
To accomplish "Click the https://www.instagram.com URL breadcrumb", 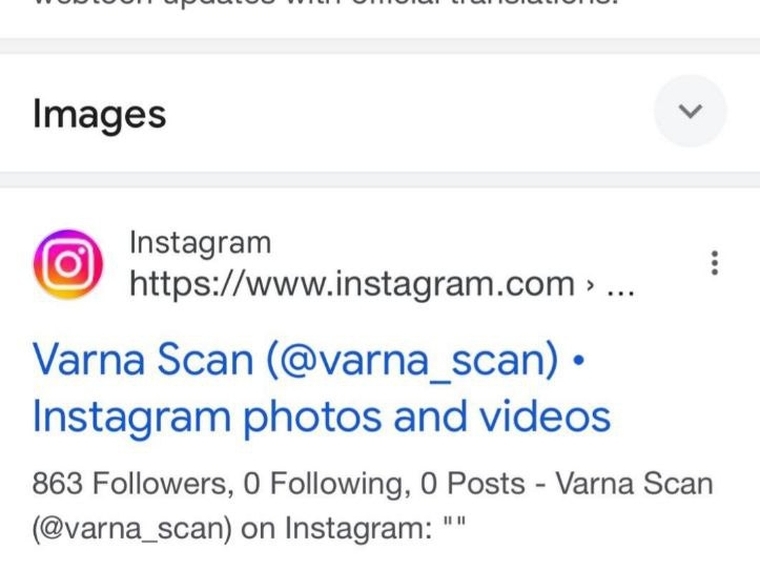I will point(352,284).
